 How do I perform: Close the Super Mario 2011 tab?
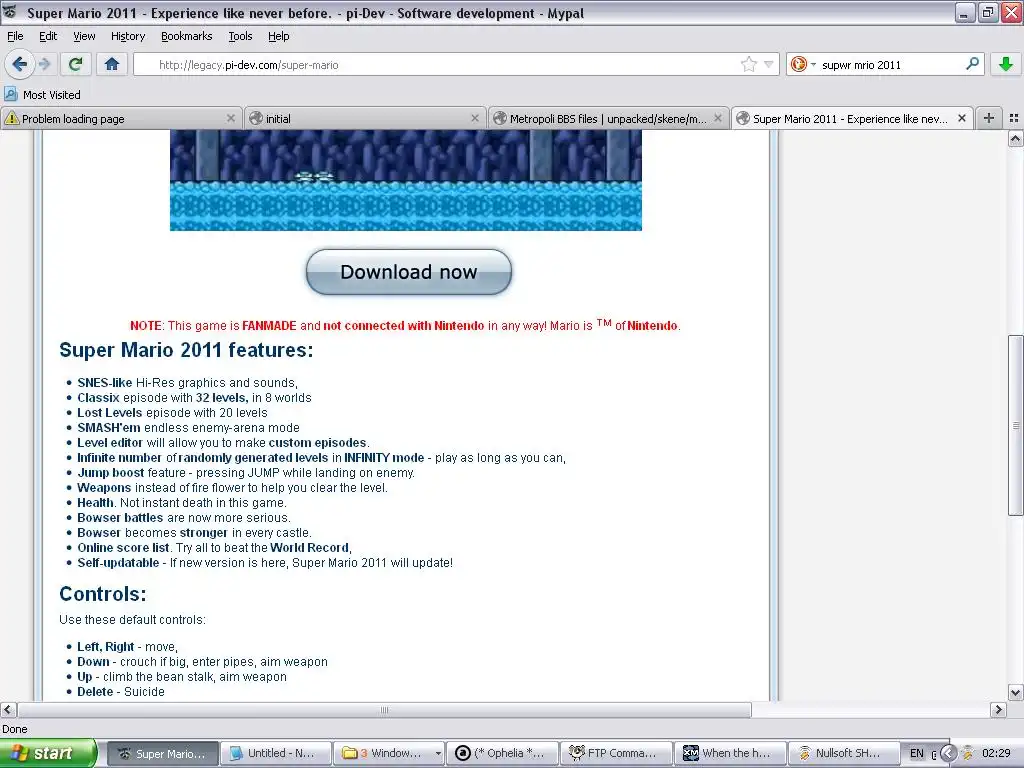tap(961, 118)
